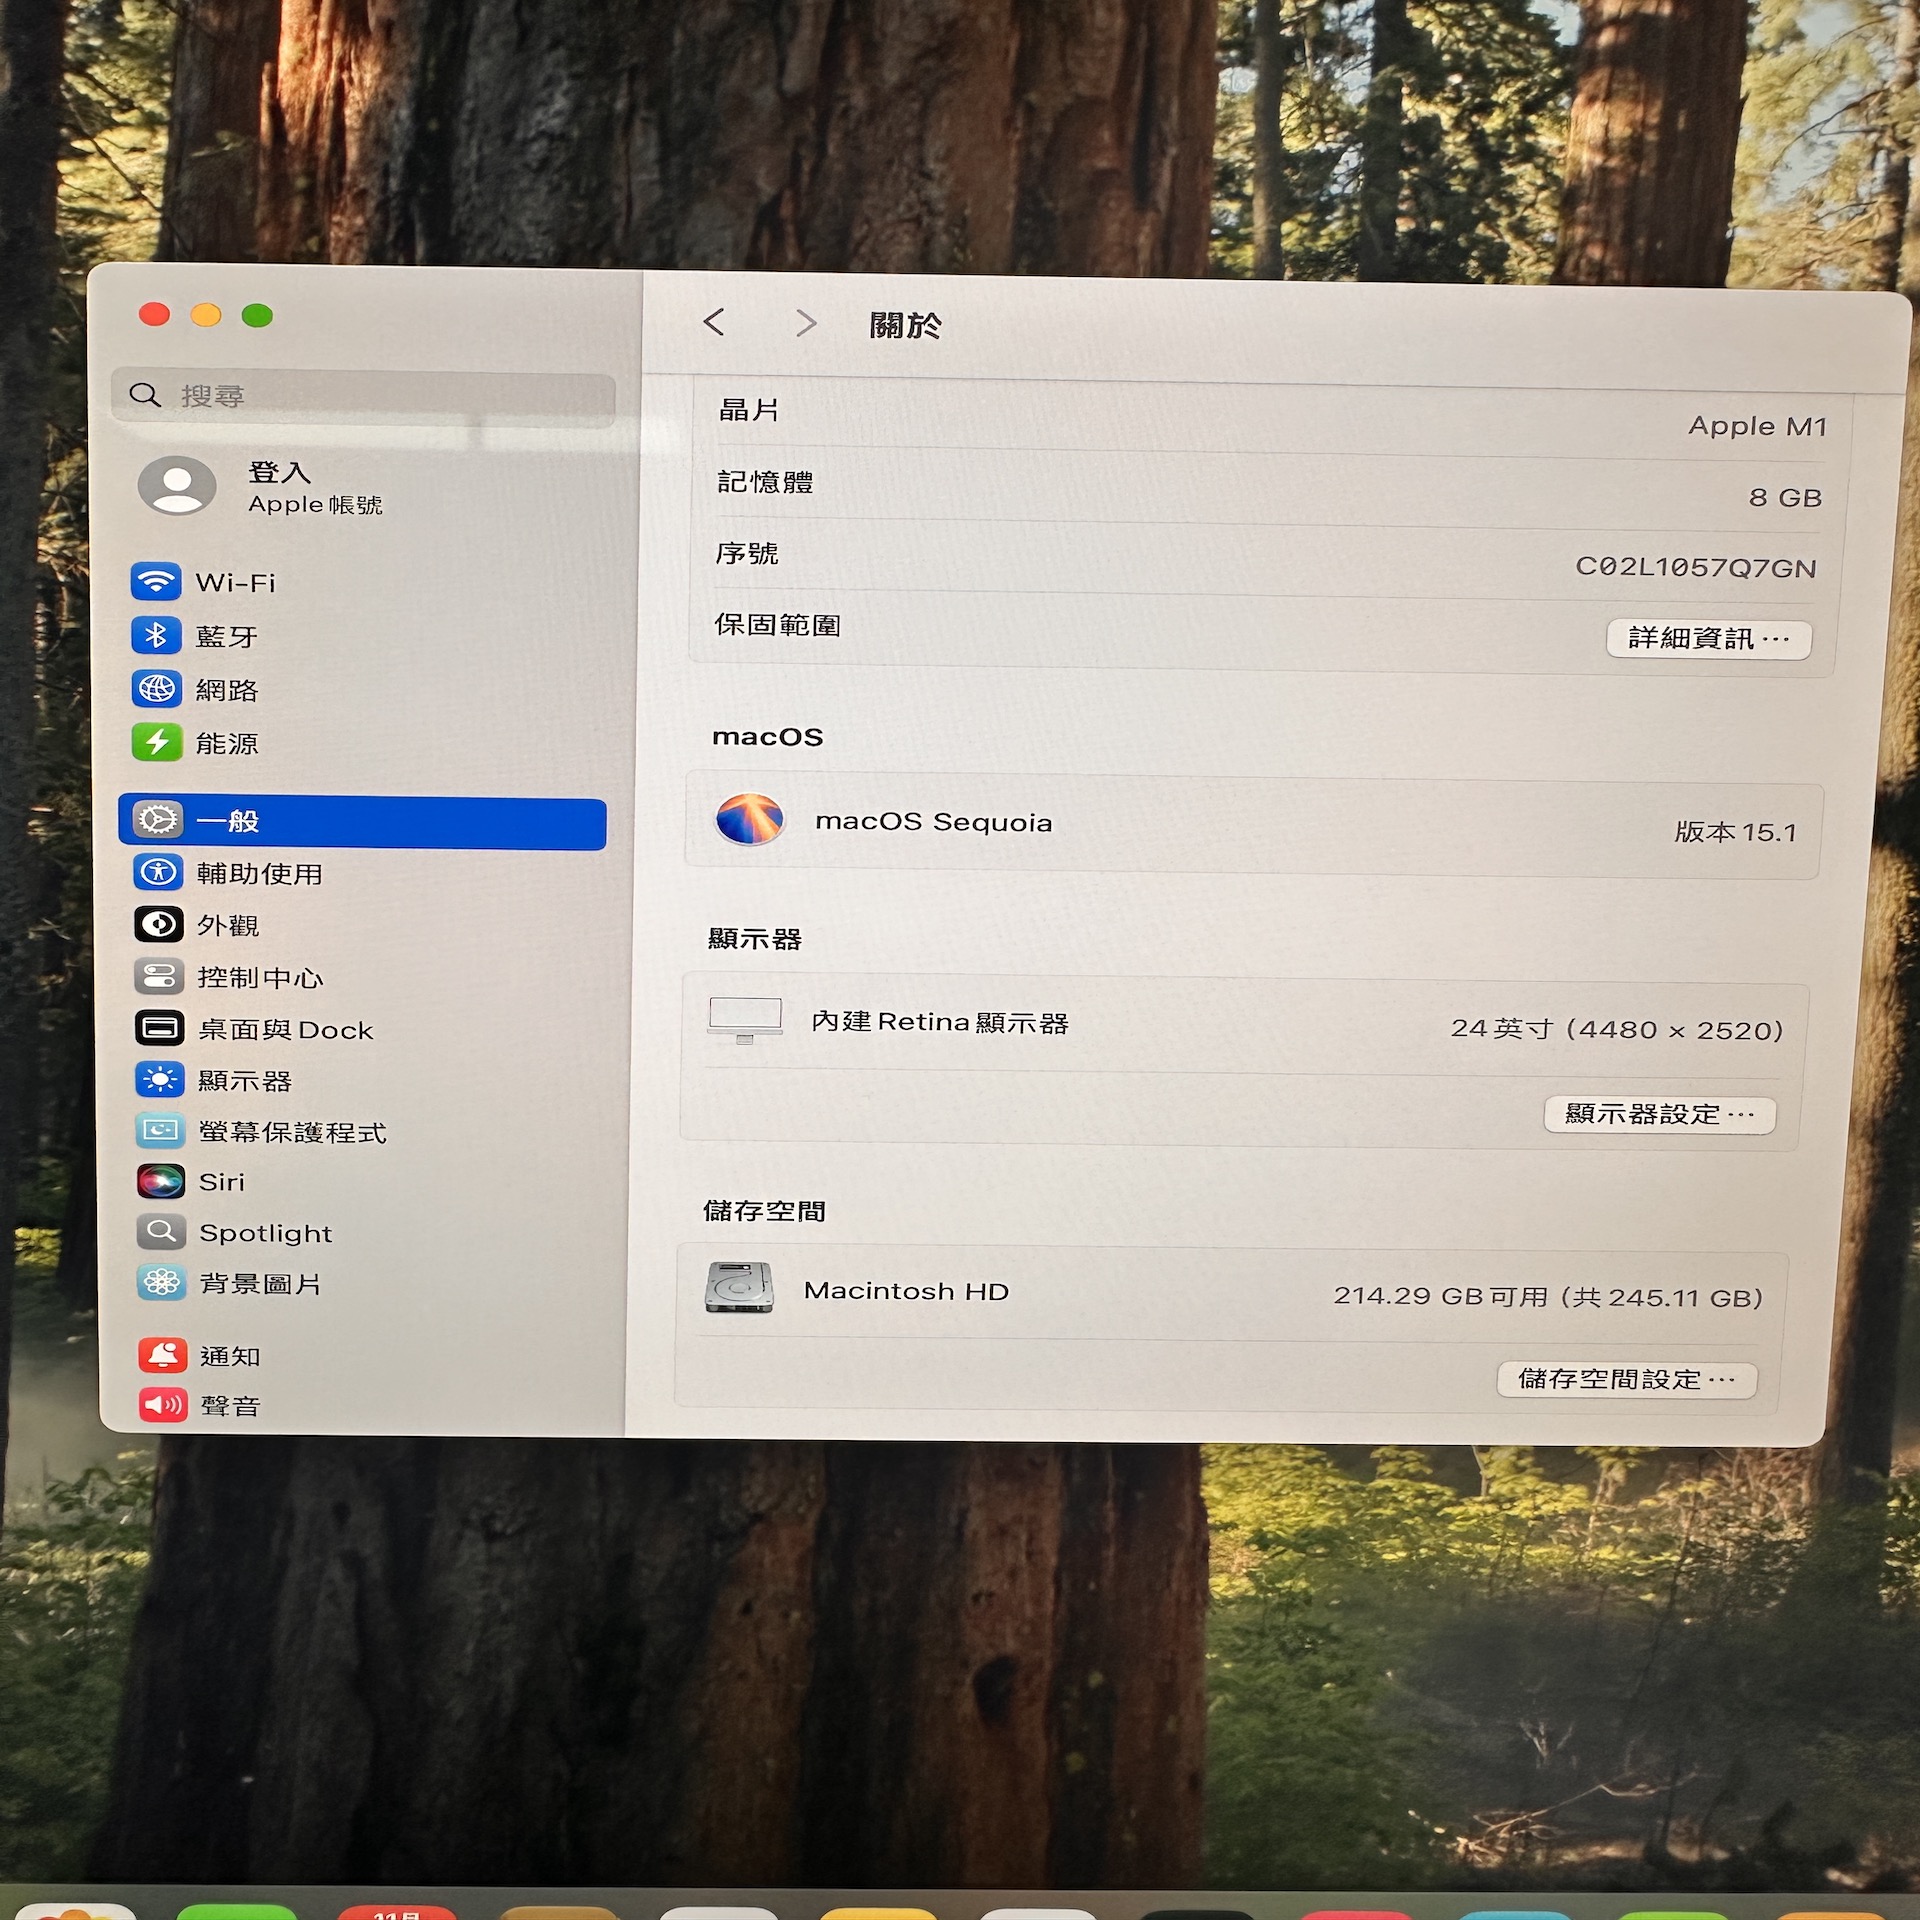
Task: Click the 8 GB memory value
Action: click(x=1786, y=497)
